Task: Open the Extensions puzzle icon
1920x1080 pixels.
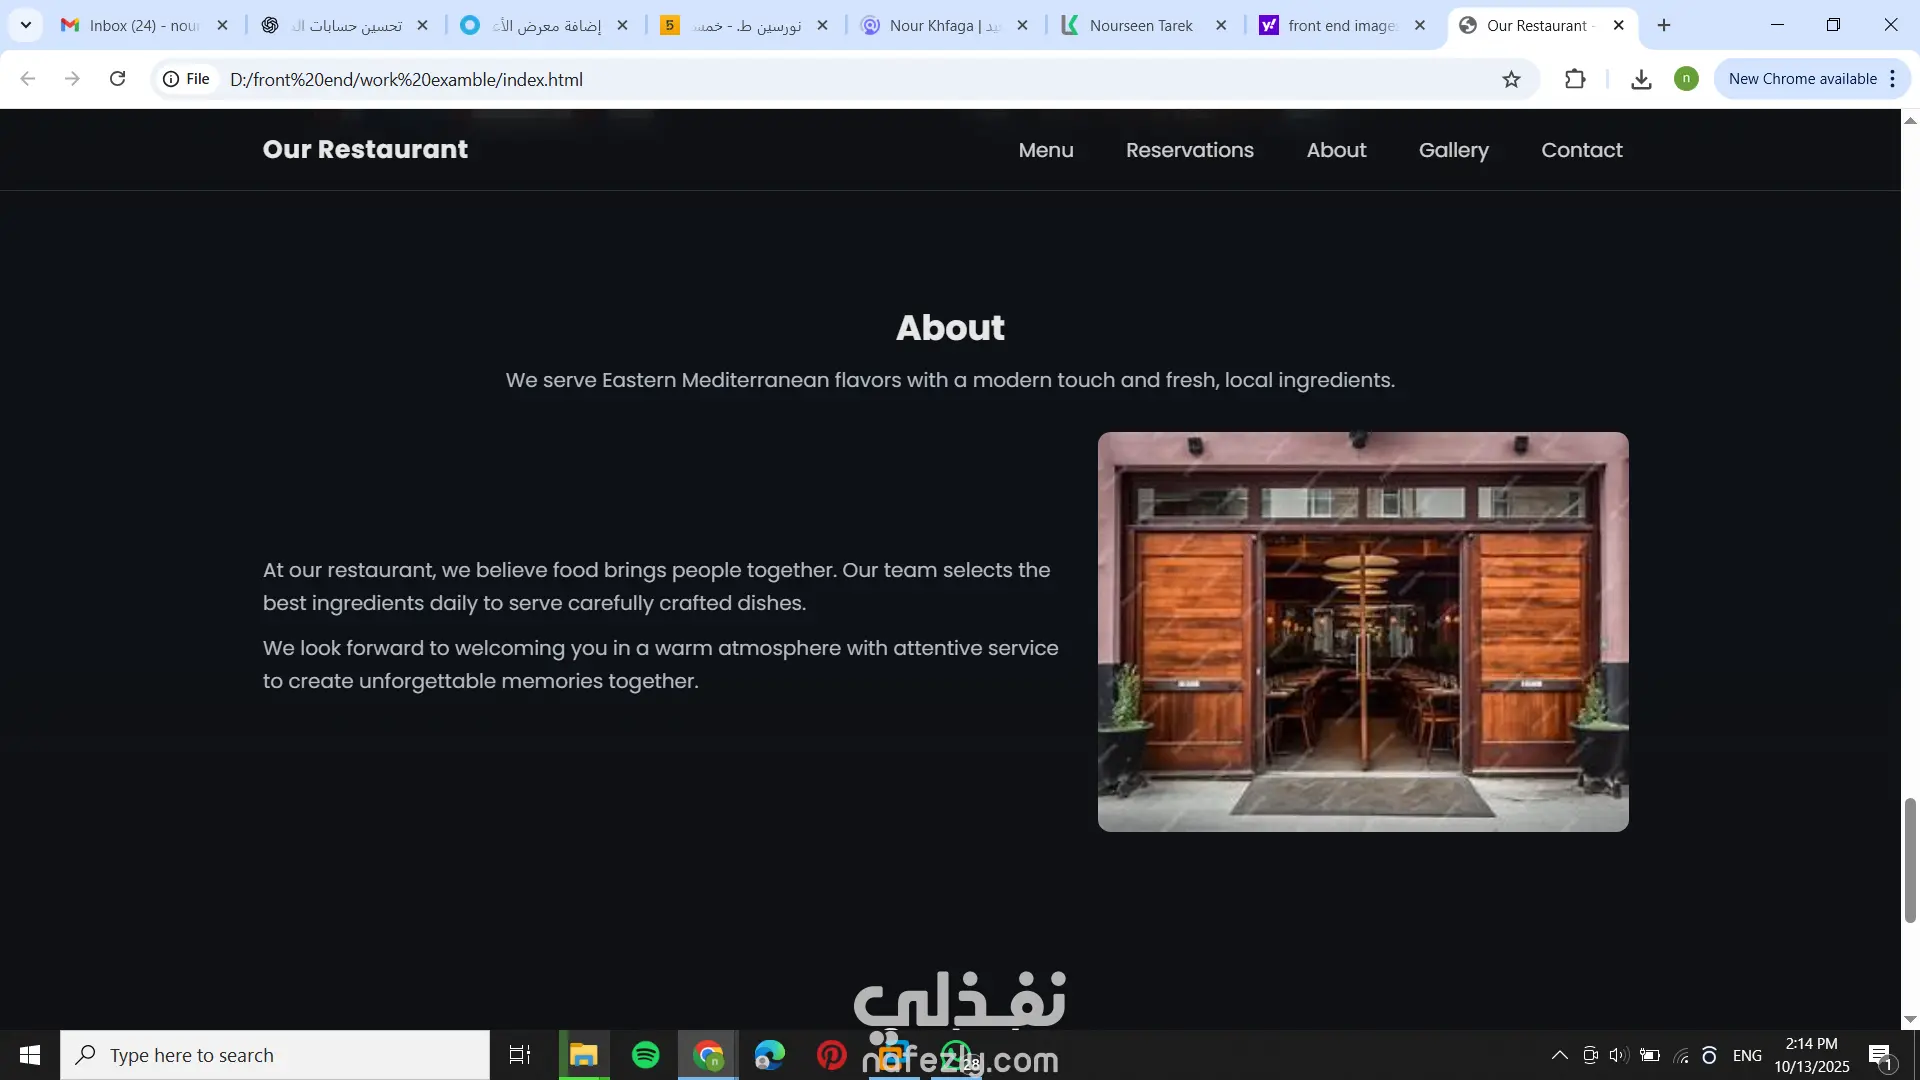Action: coord(1575,79)
